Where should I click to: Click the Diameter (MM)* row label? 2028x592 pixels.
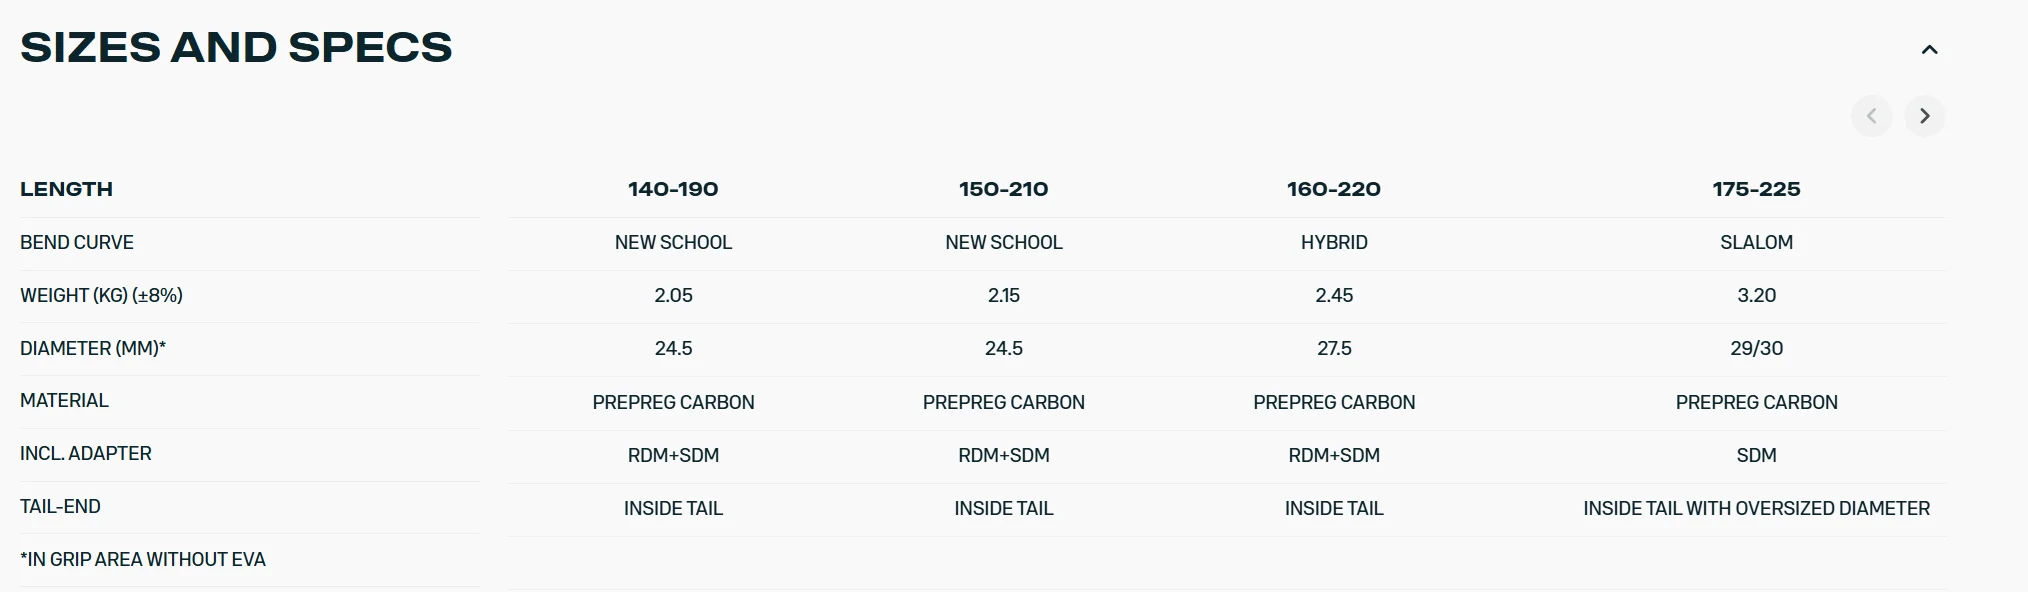[x=93, y=348]
